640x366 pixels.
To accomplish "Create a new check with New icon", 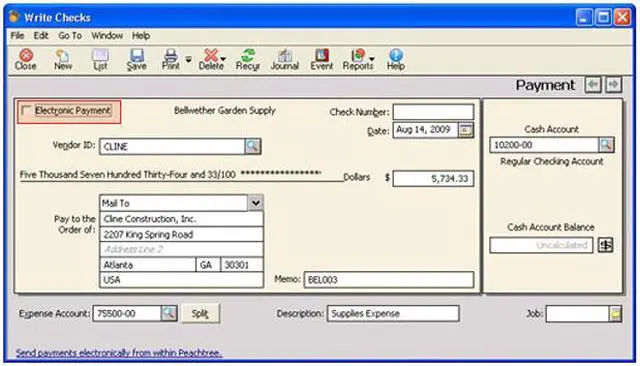I will point(63,60).
